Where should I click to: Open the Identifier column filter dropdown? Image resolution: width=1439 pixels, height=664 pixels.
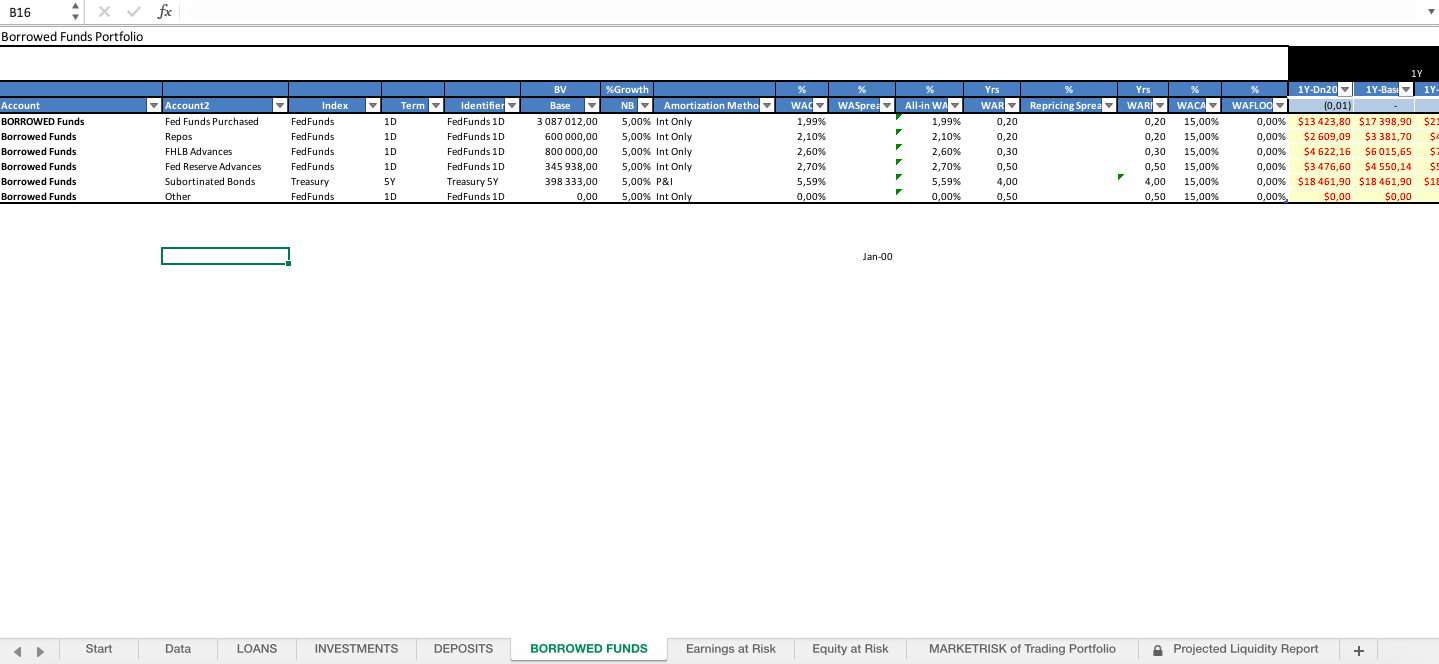pos(512,105)
